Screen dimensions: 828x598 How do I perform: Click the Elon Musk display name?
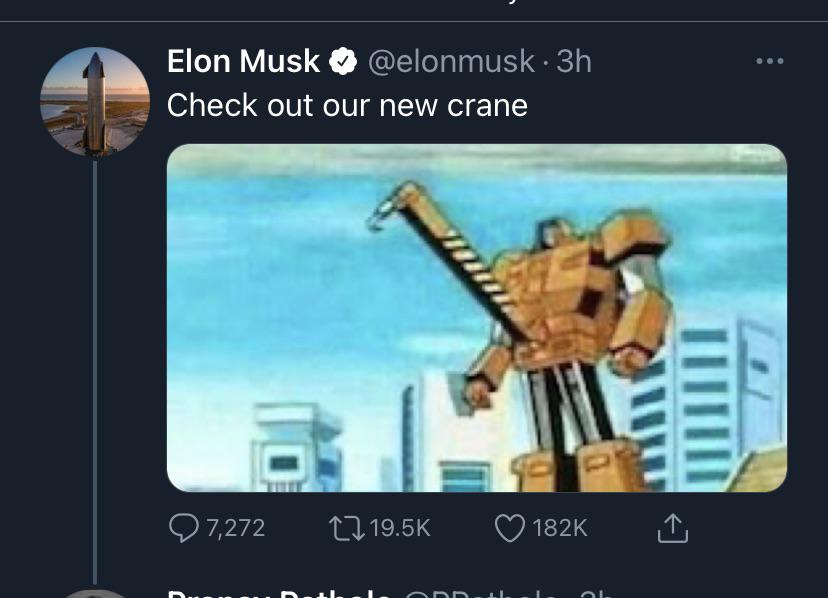click(243, 62)
